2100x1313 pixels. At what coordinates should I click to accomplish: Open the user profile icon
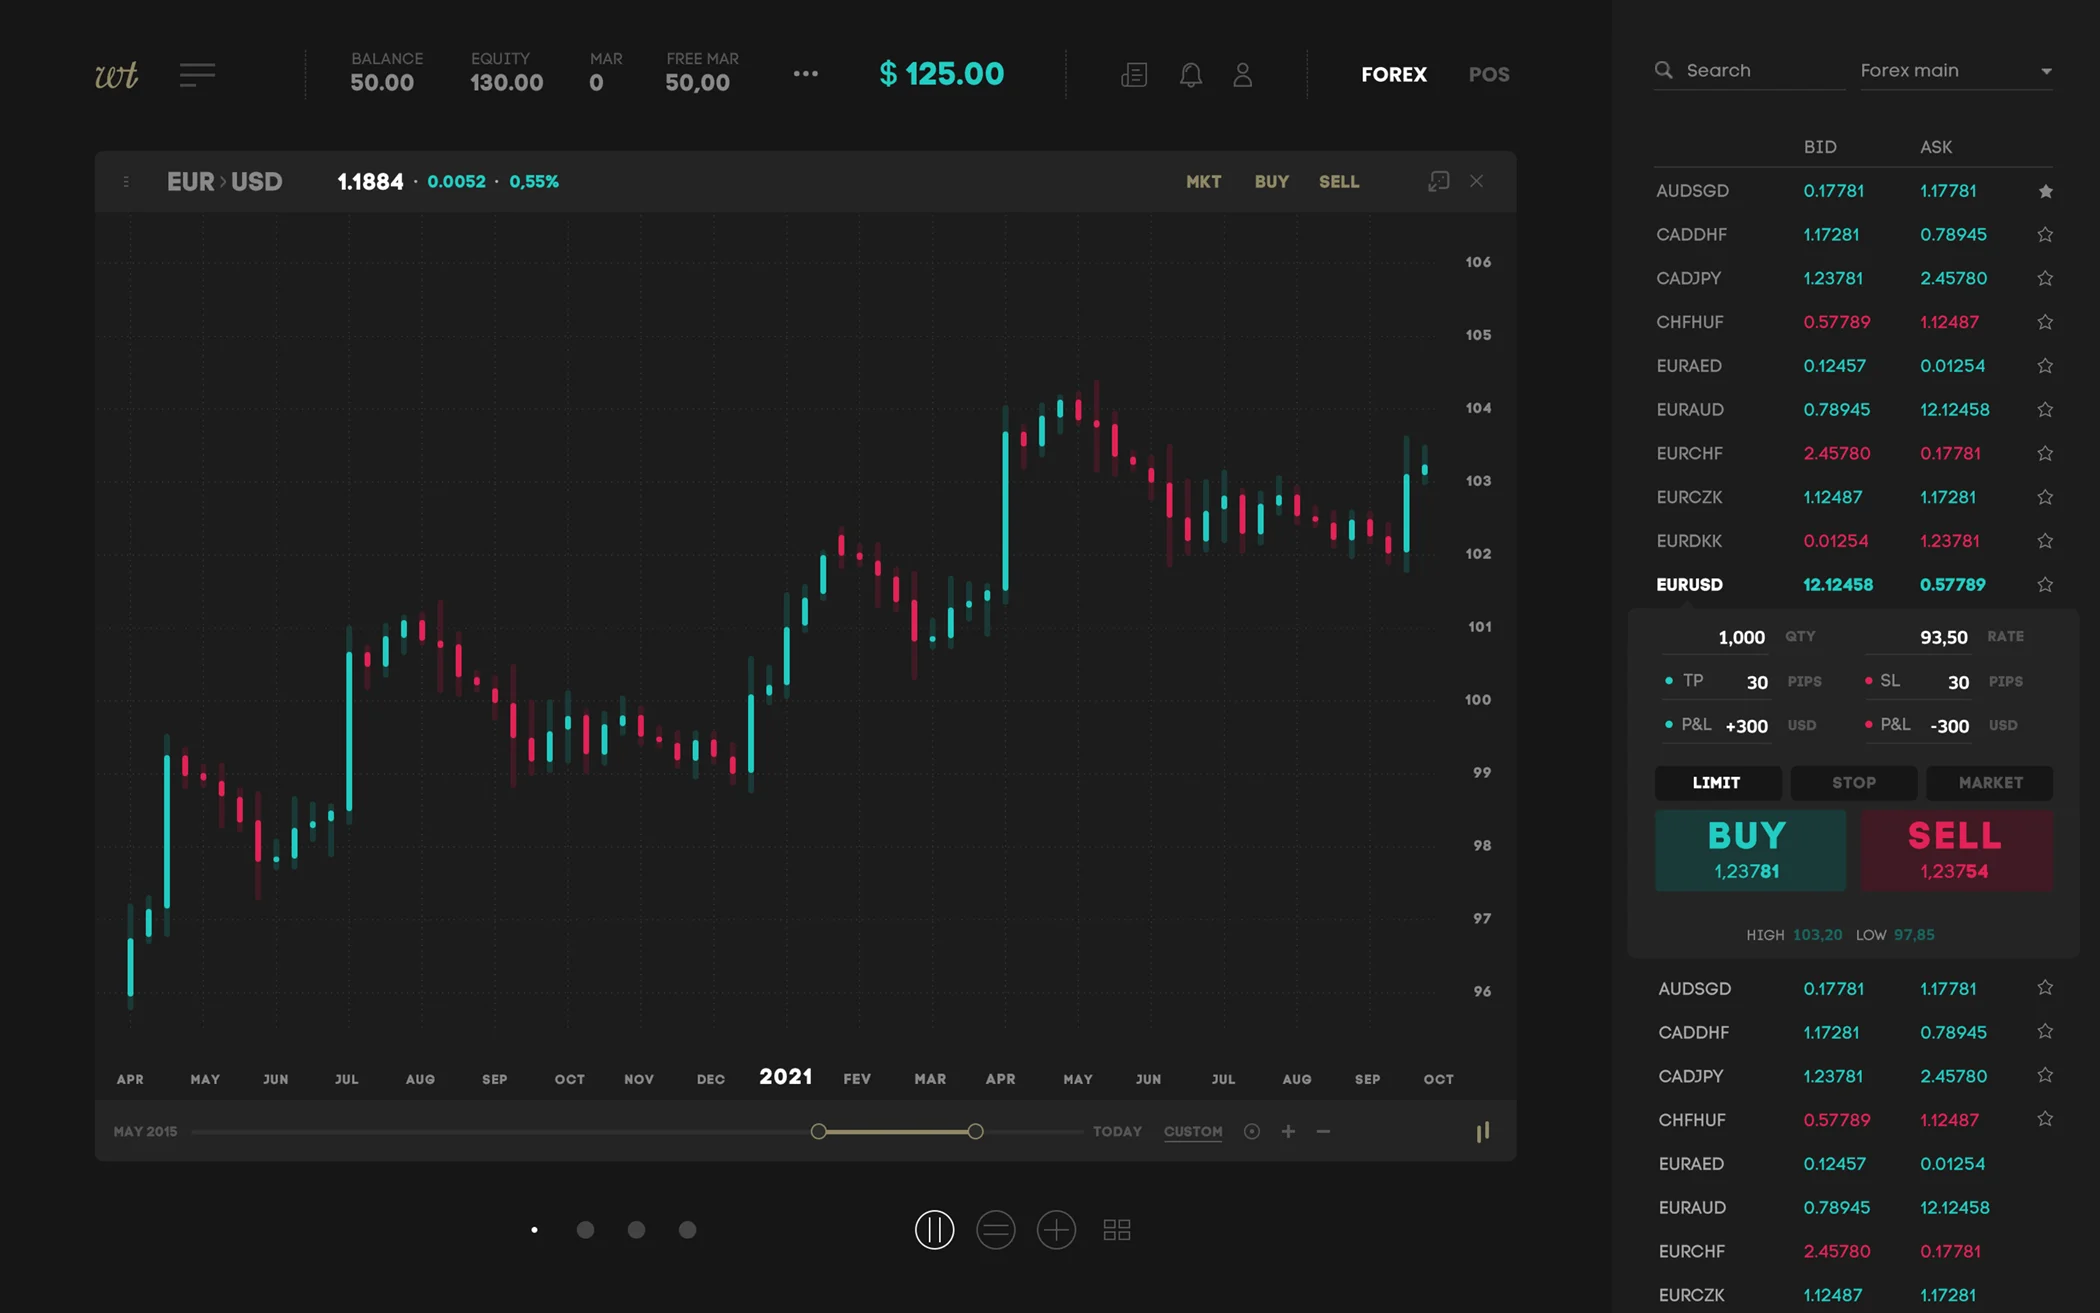click(1242, 75)
